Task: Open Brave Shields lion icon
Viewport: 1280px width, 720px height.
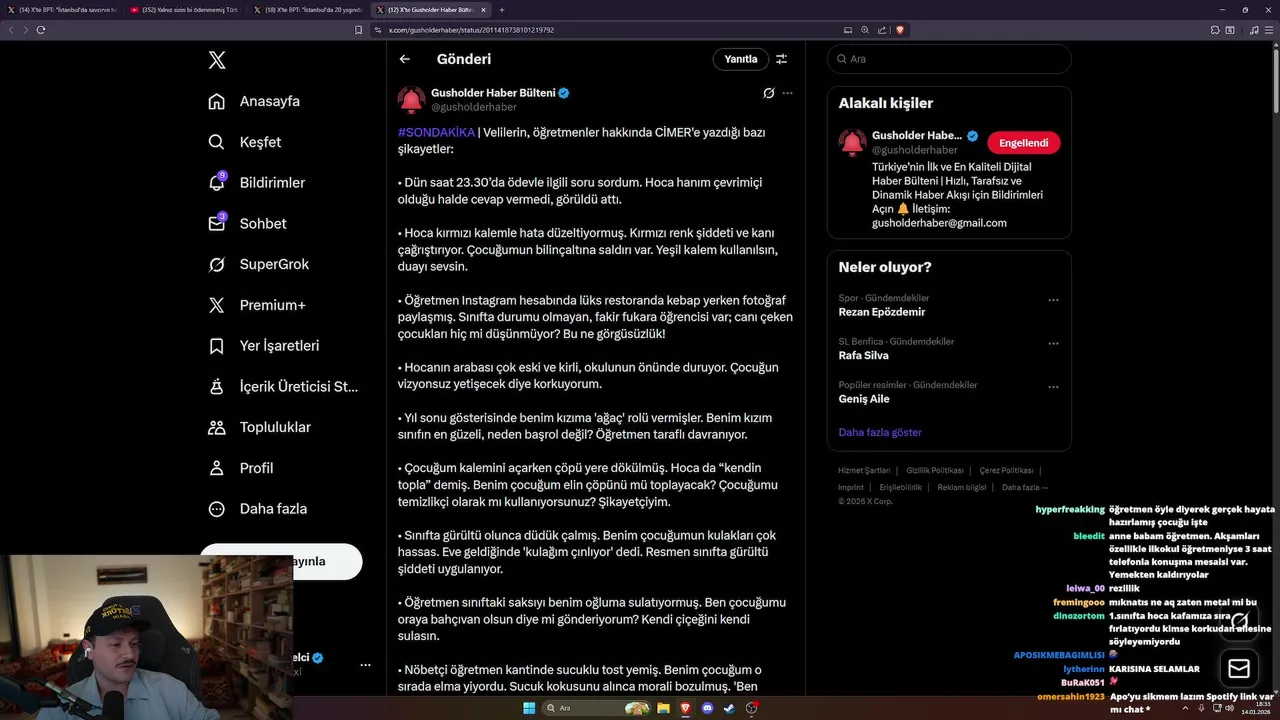Action: coord(899,30)
